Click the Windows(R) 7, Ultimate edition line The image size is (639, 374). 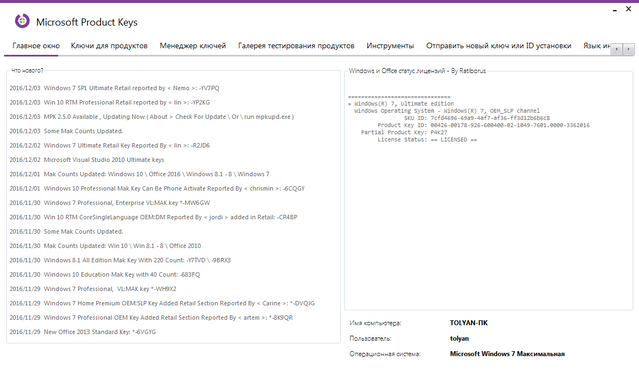401,103
